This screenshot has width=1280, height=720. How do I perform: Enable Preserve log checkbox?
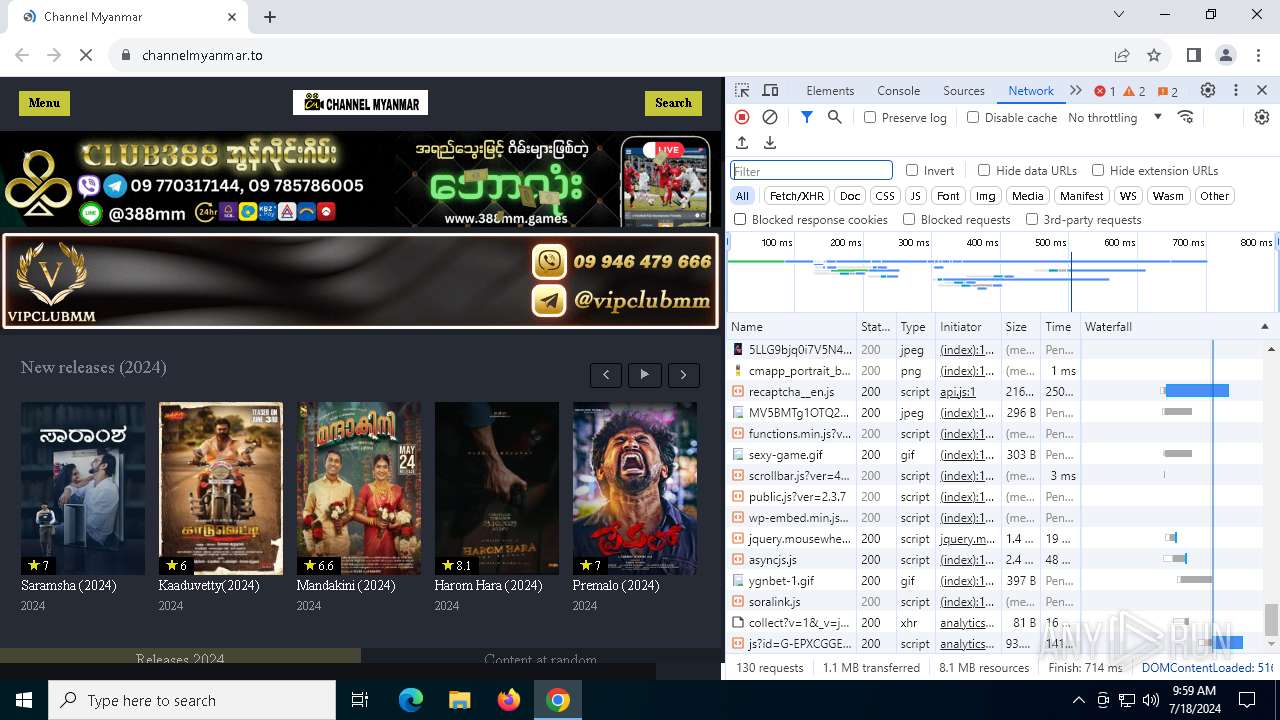coord(870,117)
